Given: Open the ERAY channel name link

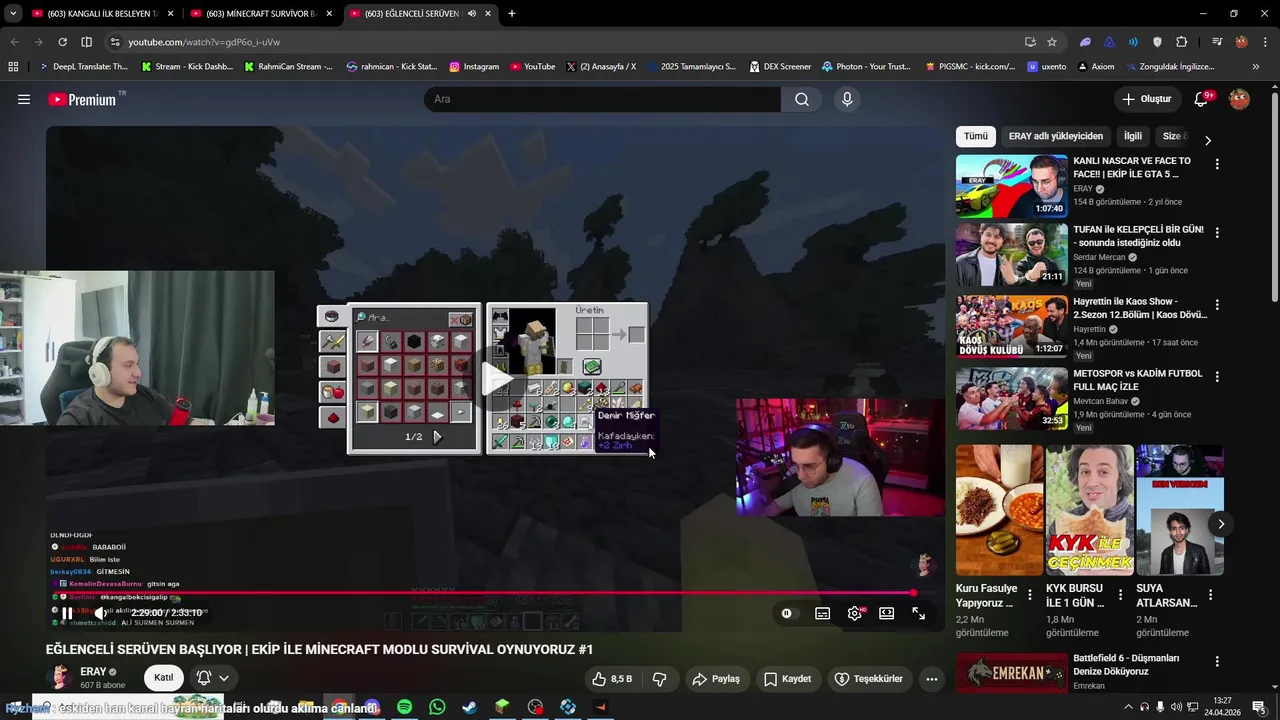Looking at the screenshot, I should click(93, 671).
